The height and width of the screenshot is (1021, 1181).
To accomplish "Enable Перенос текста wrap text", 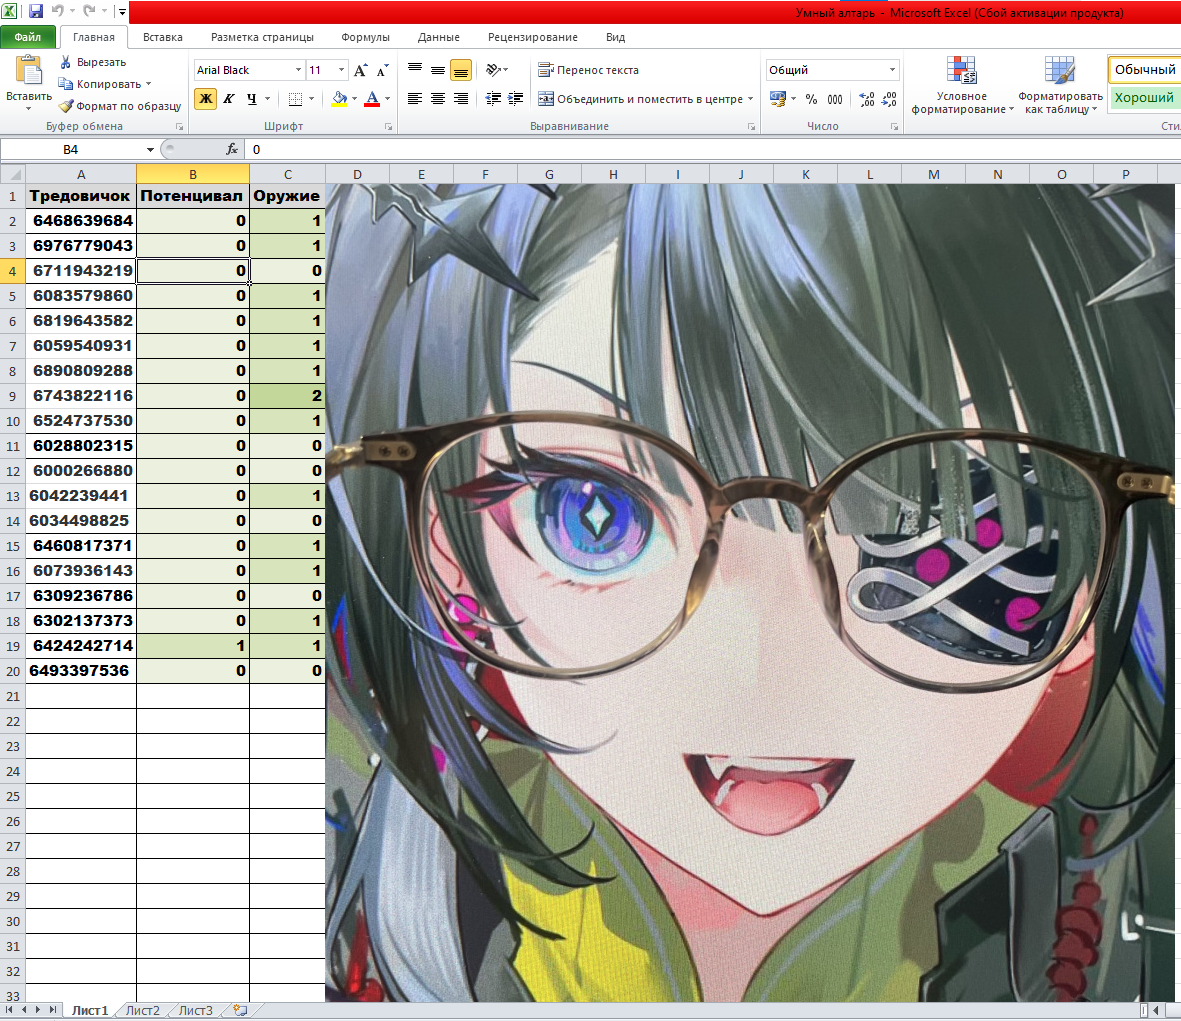I will [x=588, y=70].
